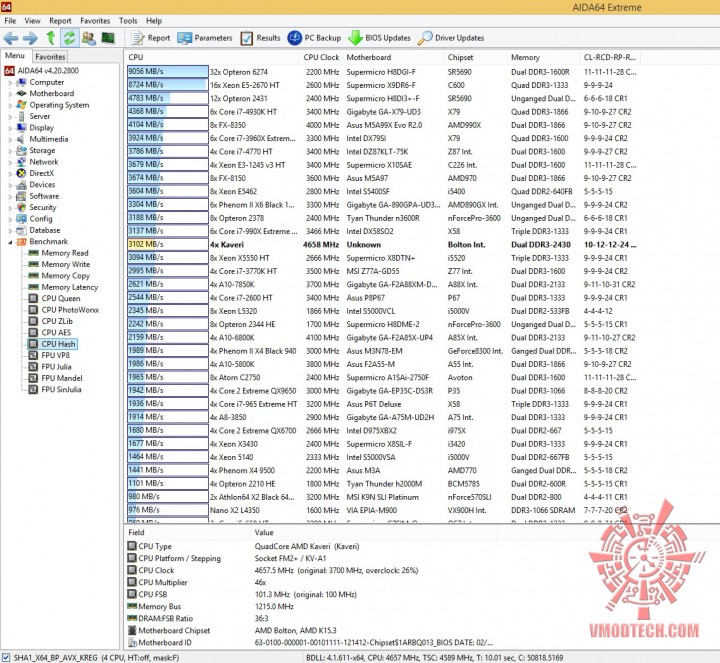Check for BIOS Updates

379,38
